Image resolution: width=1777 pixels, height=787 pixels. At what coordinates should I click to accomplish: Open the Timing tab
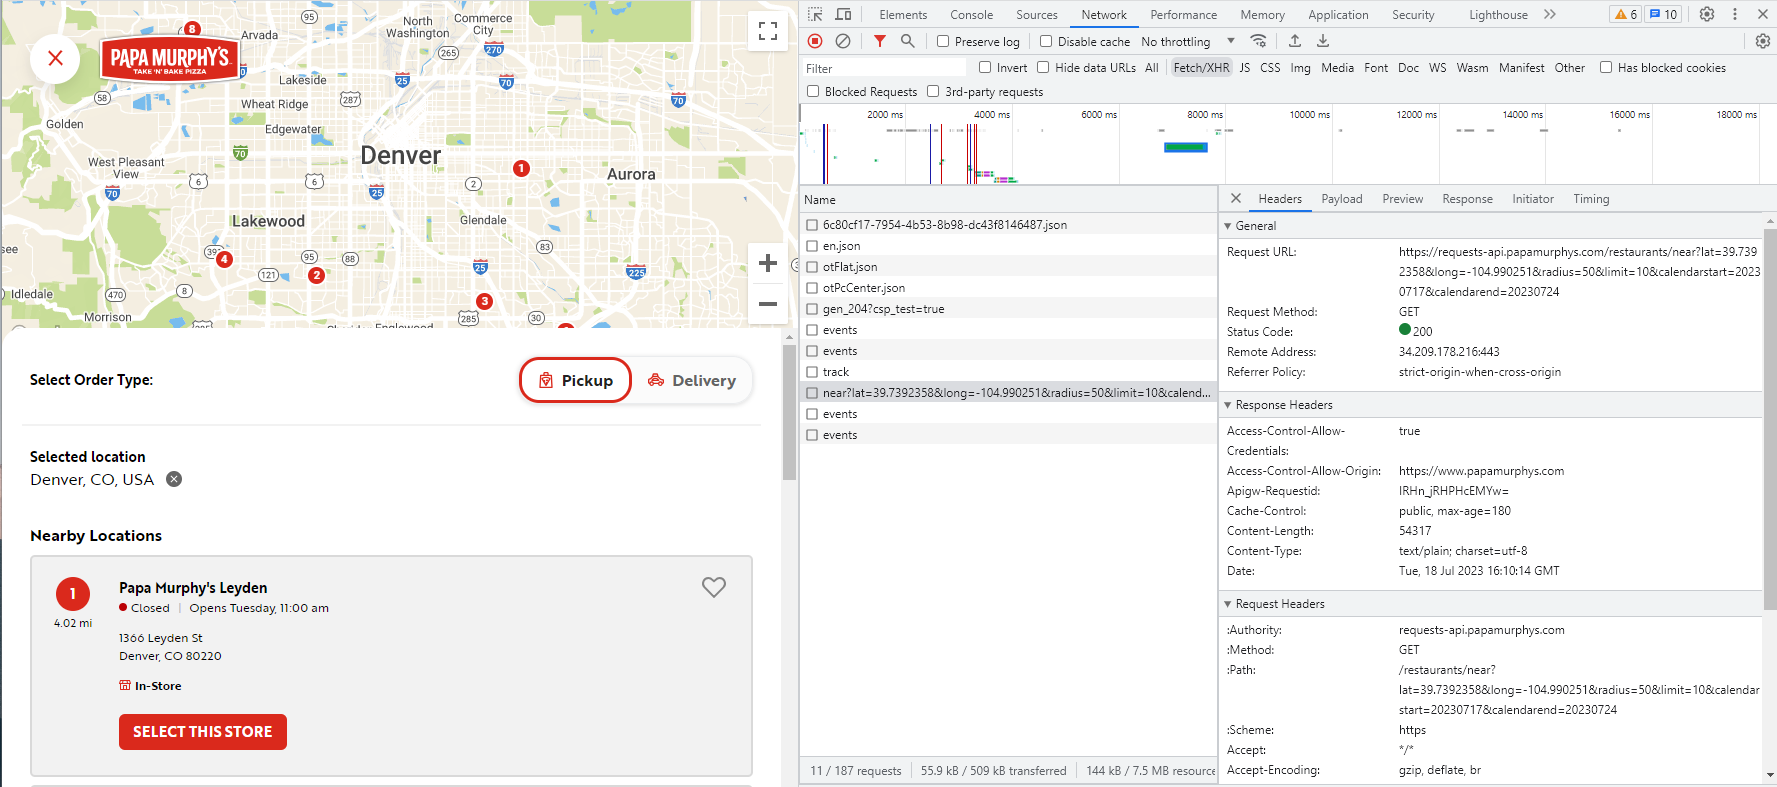click(1591, 198)
